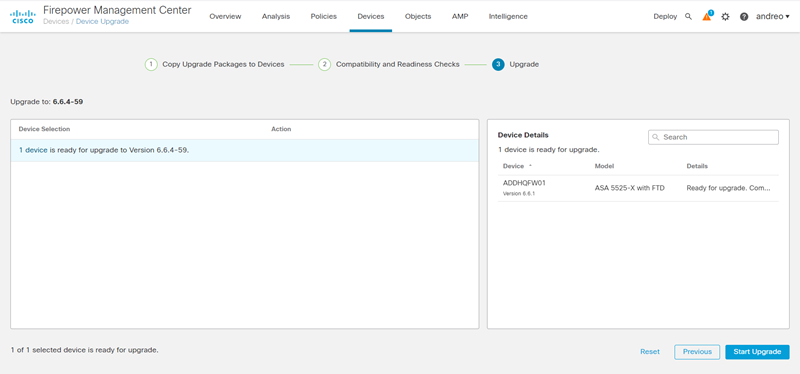Open the search magnifier icon in header
The width and height of the screenshot is (800, 374).
(688, 16)
